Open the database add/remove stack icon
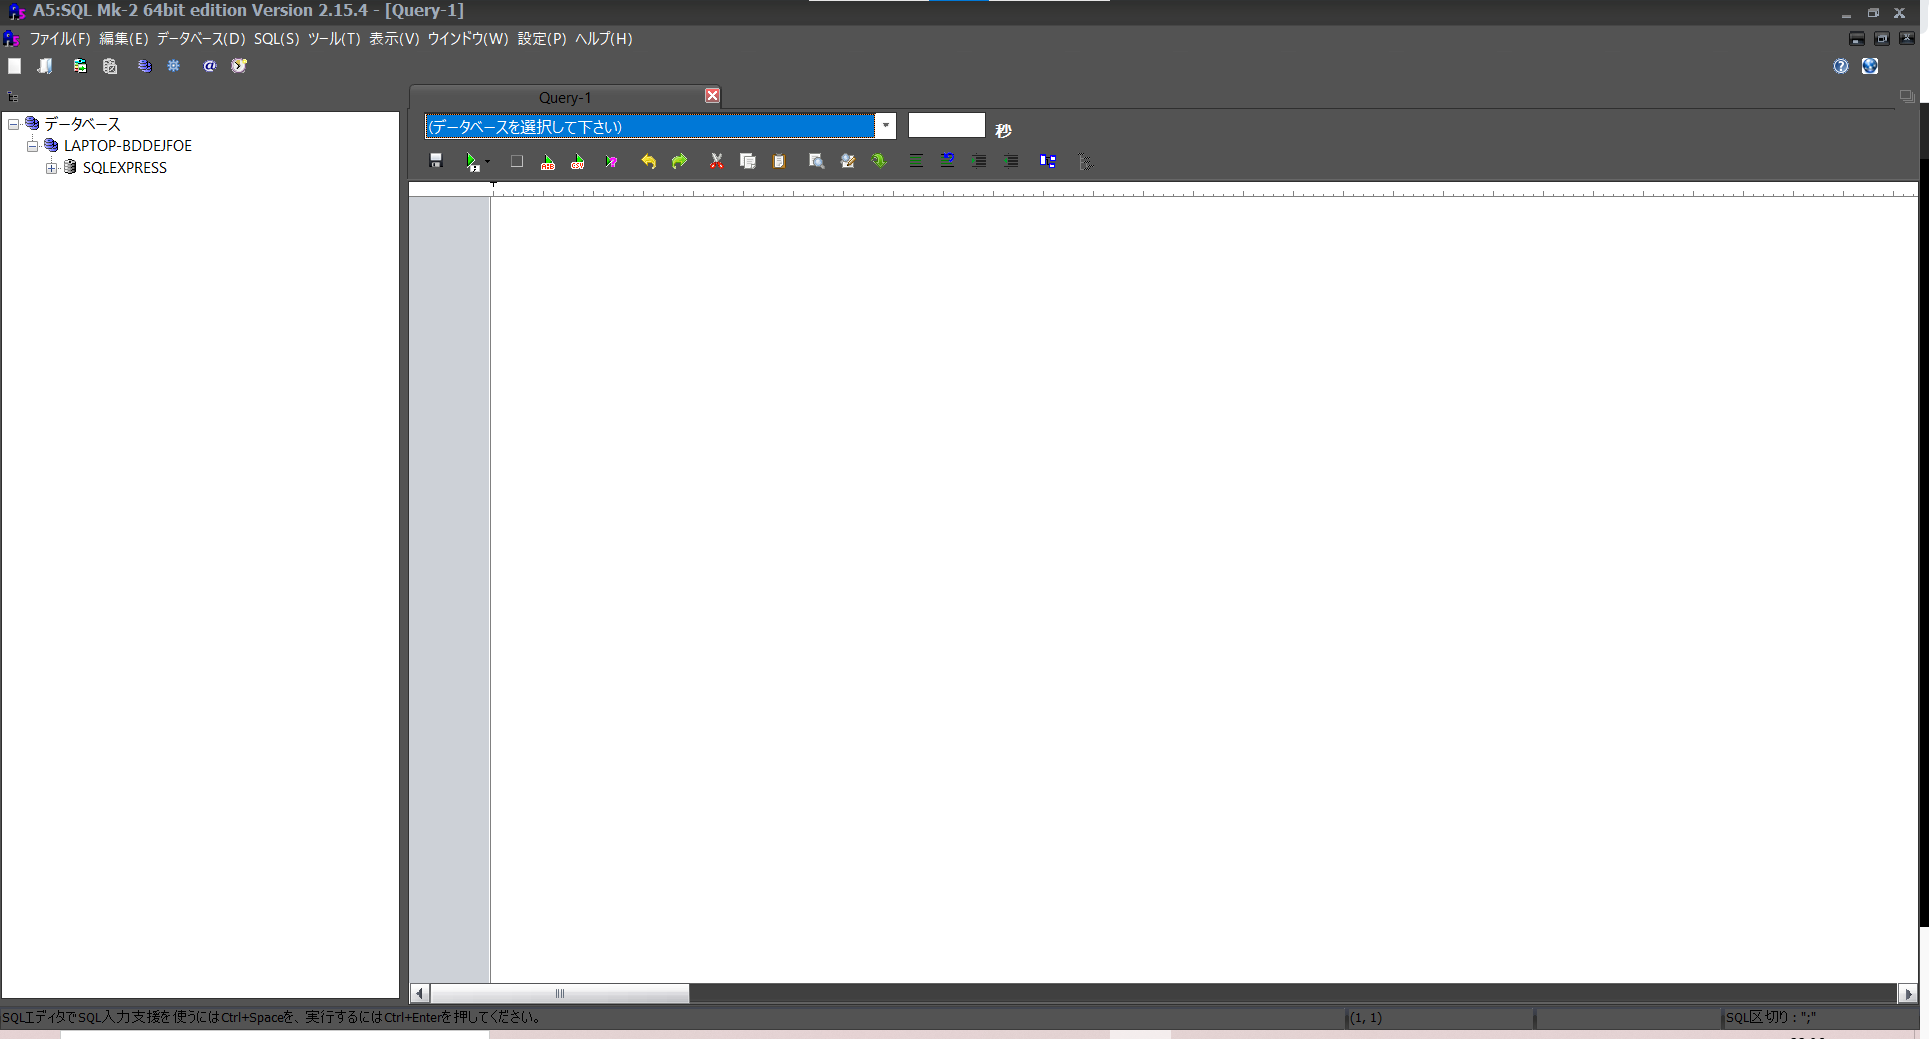 coord(145,66)
